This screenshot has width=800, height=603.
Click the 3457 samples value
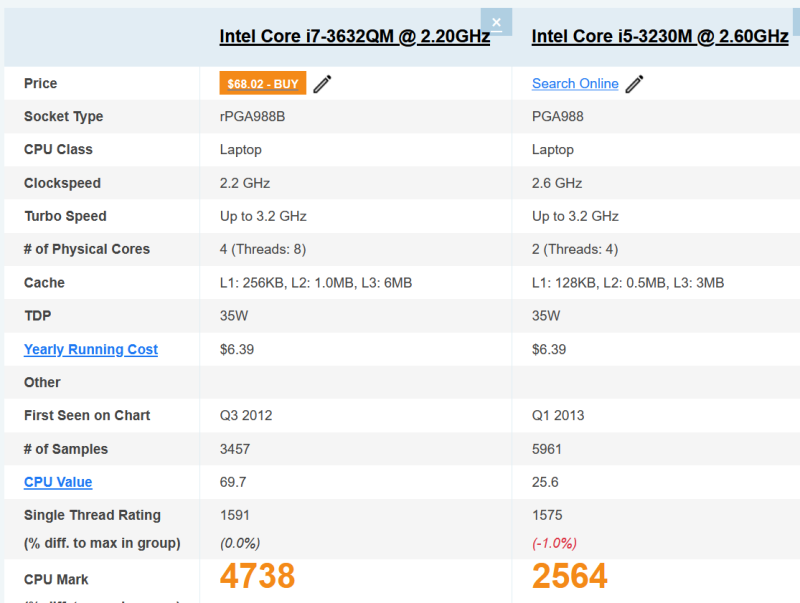[235, 449]
